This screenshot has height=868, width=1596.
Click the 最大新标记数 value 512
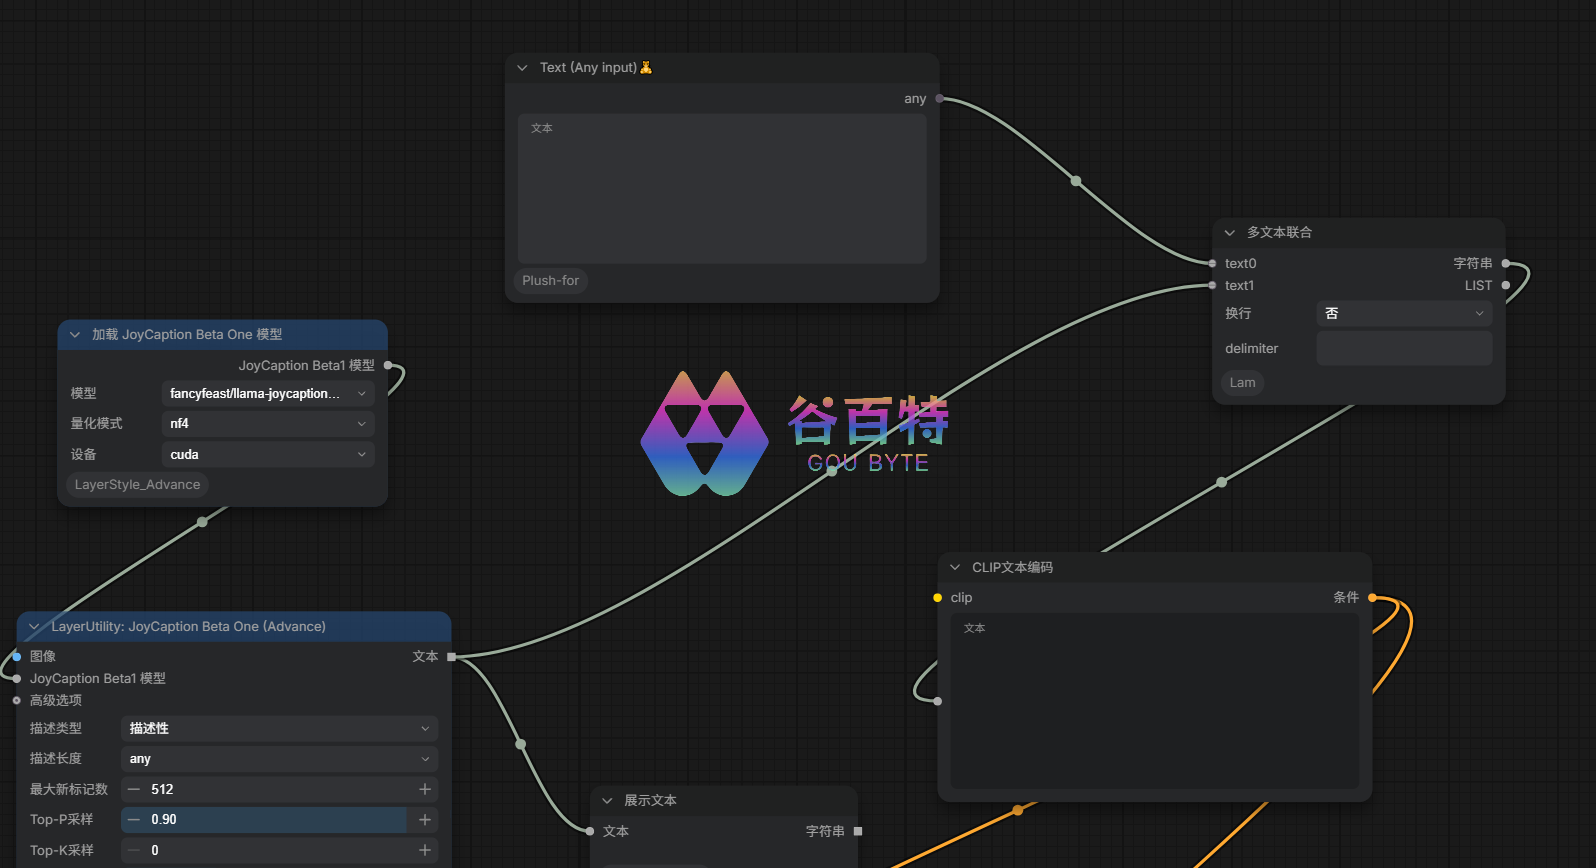[x=162, y=790]
